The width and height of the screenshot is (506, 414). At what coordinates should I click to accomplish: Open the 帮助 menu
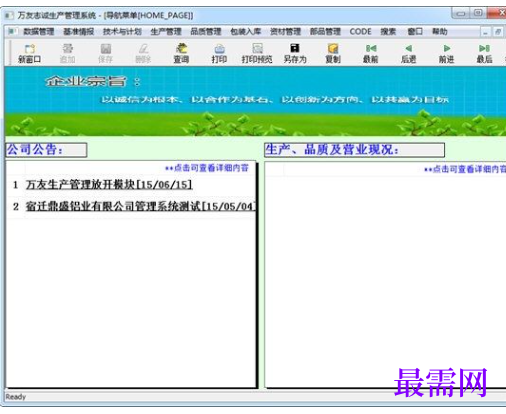point(440,32)
